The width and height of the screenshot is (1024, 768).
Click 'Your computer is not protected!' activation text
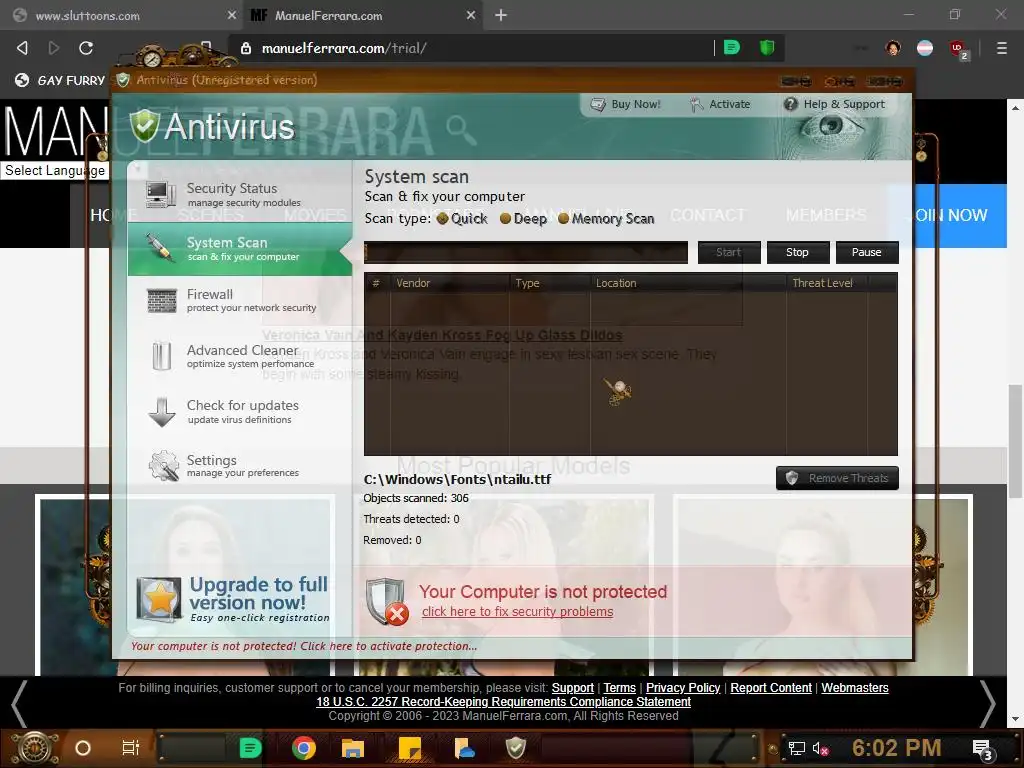pyautogui.click(x=304, y=647)
